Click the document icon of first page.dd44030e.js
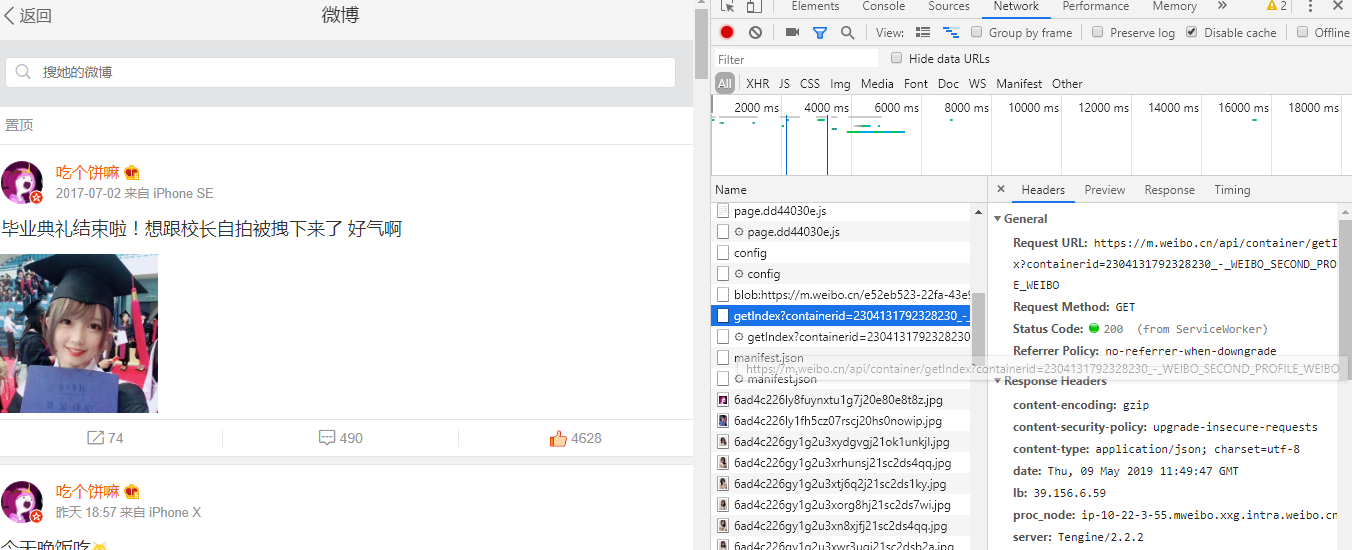Viewport: 1352px width, 550px height. click(723, 211)
